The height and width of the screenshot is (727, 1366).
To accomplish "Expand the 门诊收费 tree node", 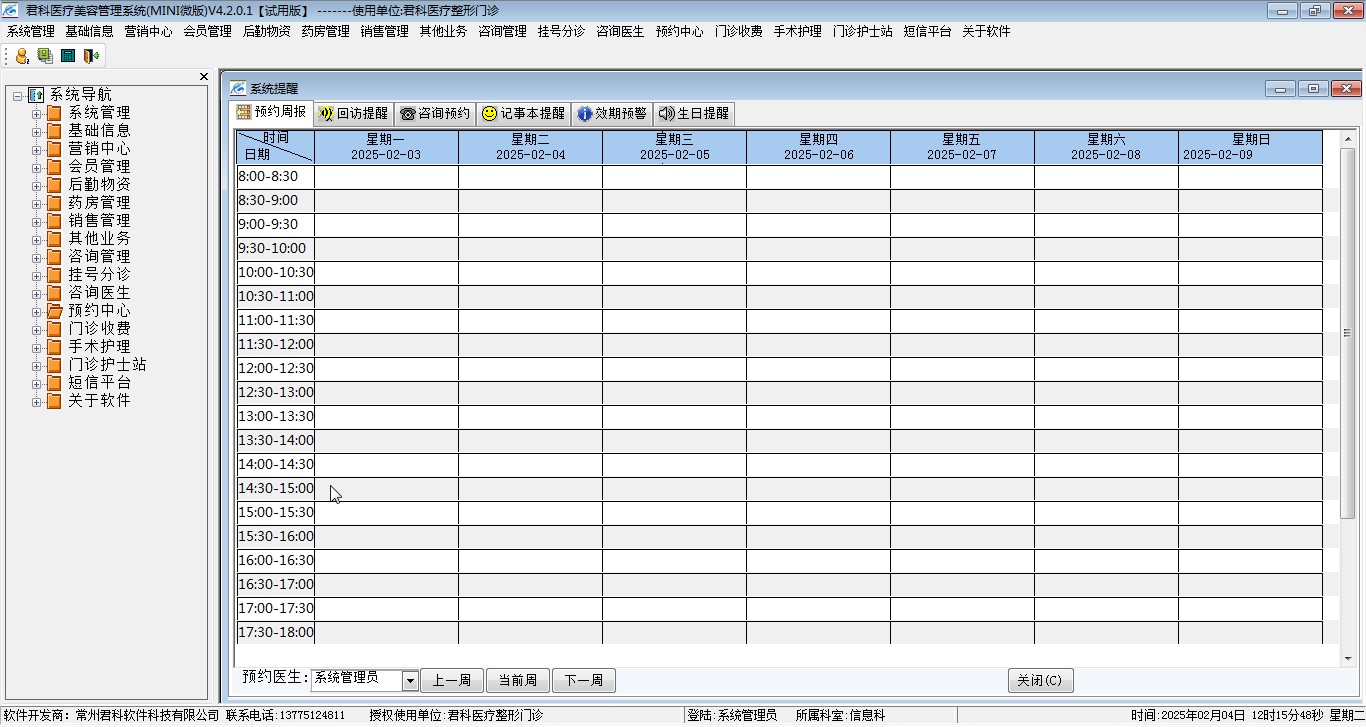I will [36, 329].
